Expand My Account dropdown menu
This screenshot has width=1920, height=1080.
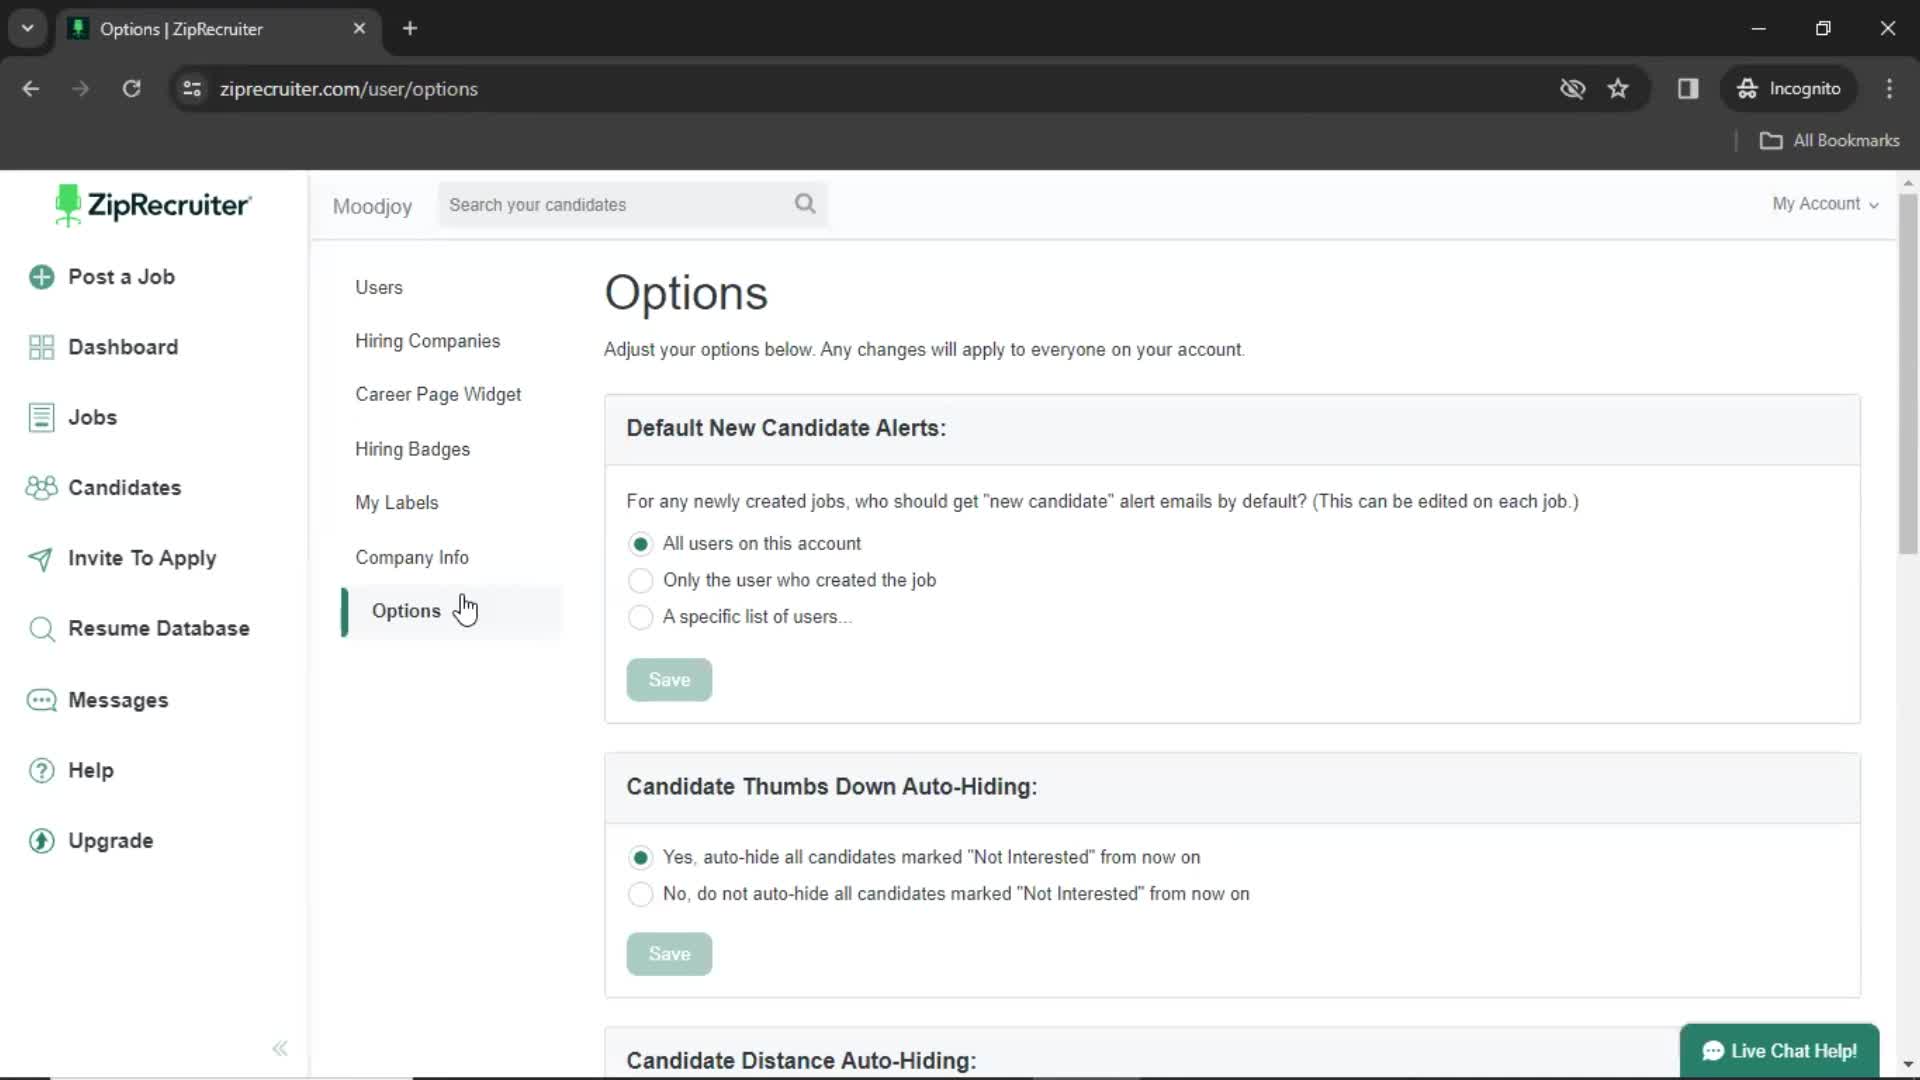point(1824,203)
